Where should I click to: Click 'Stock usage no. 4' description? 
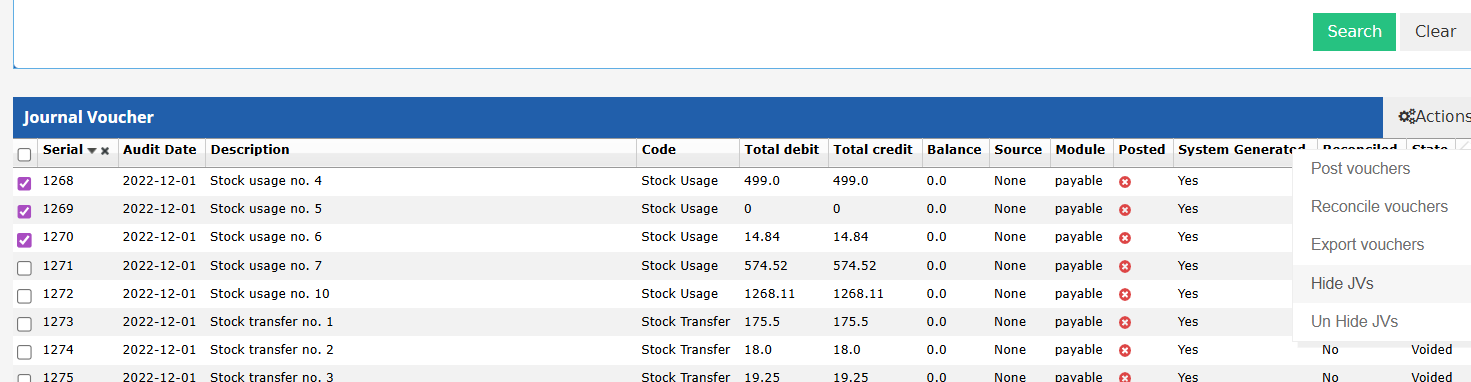tap(266, 181)
